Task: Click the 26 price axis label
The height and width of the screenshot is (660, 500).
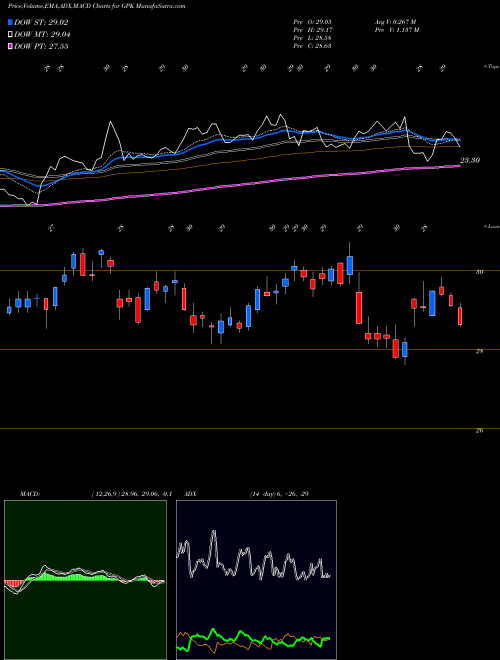Action: 479,430
